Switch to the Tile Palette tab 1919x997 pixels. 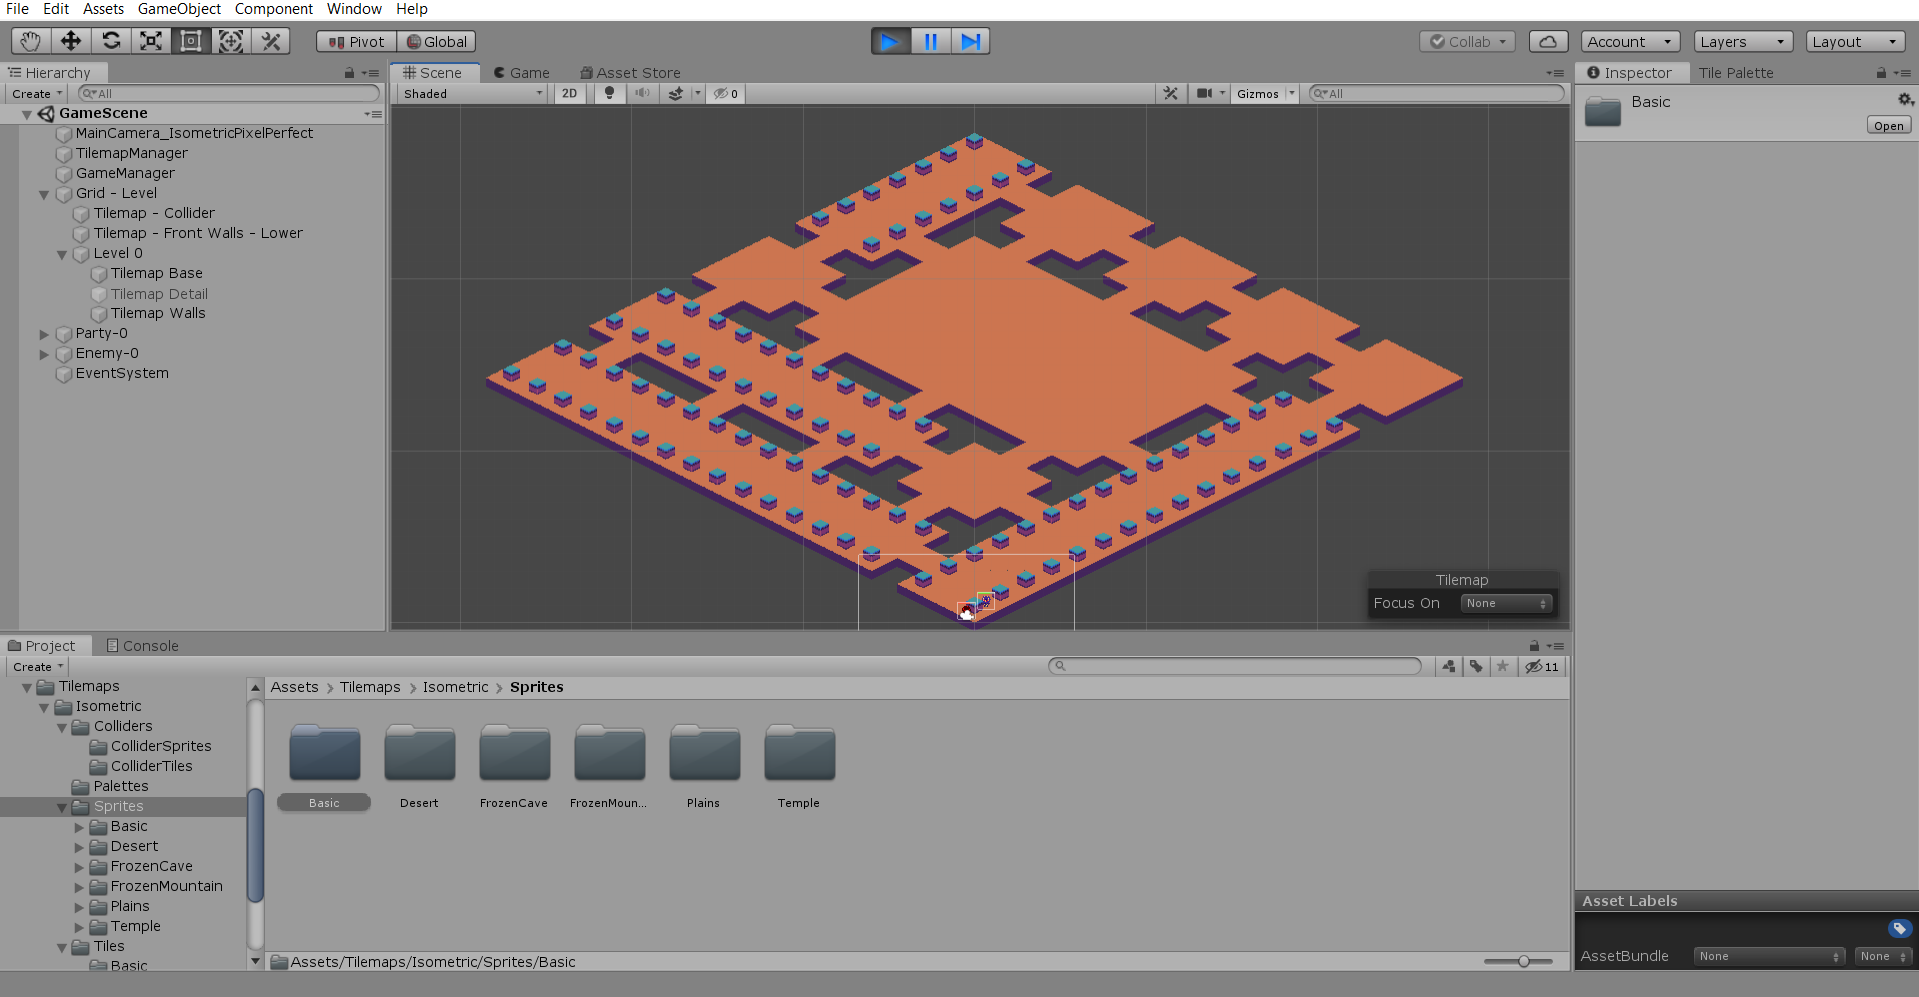pos(1735,73)
